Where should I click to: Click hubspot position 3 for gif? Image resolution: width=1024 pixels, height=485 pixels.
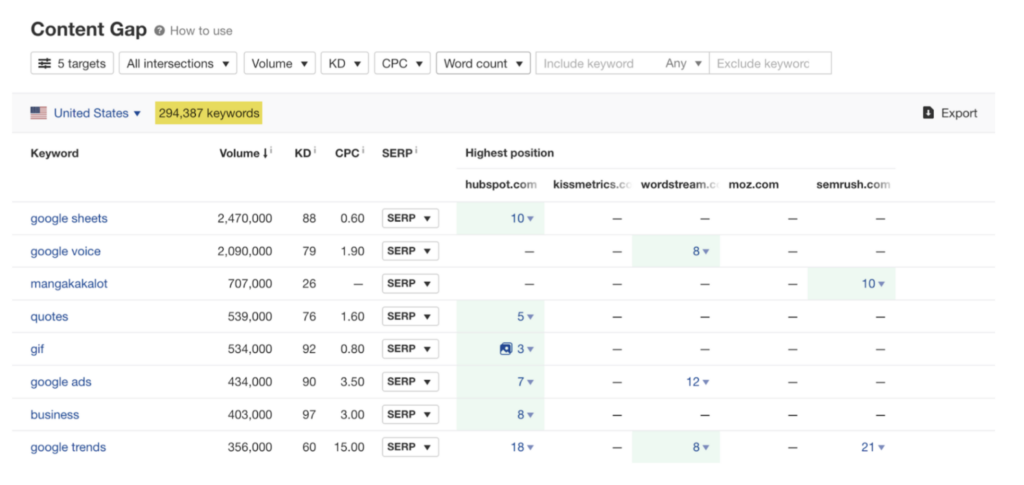coord(525,349)
